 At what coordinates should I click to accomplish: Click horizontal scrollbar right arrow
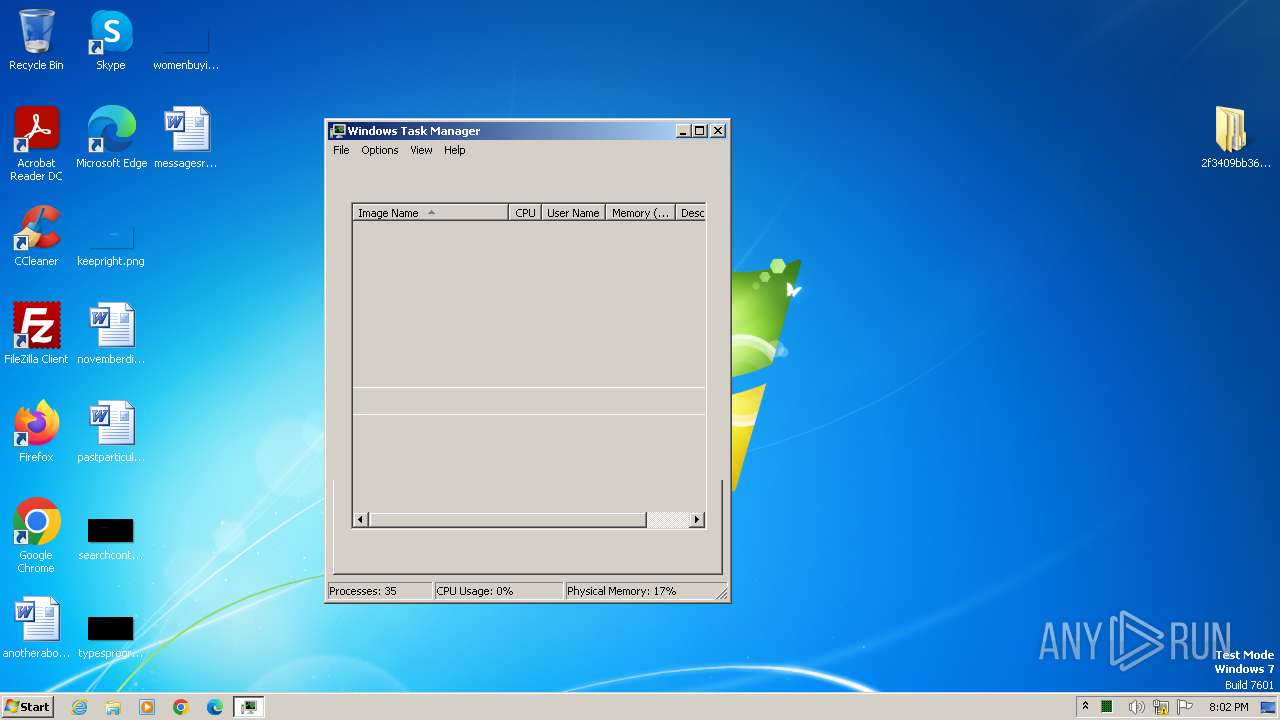697,520
